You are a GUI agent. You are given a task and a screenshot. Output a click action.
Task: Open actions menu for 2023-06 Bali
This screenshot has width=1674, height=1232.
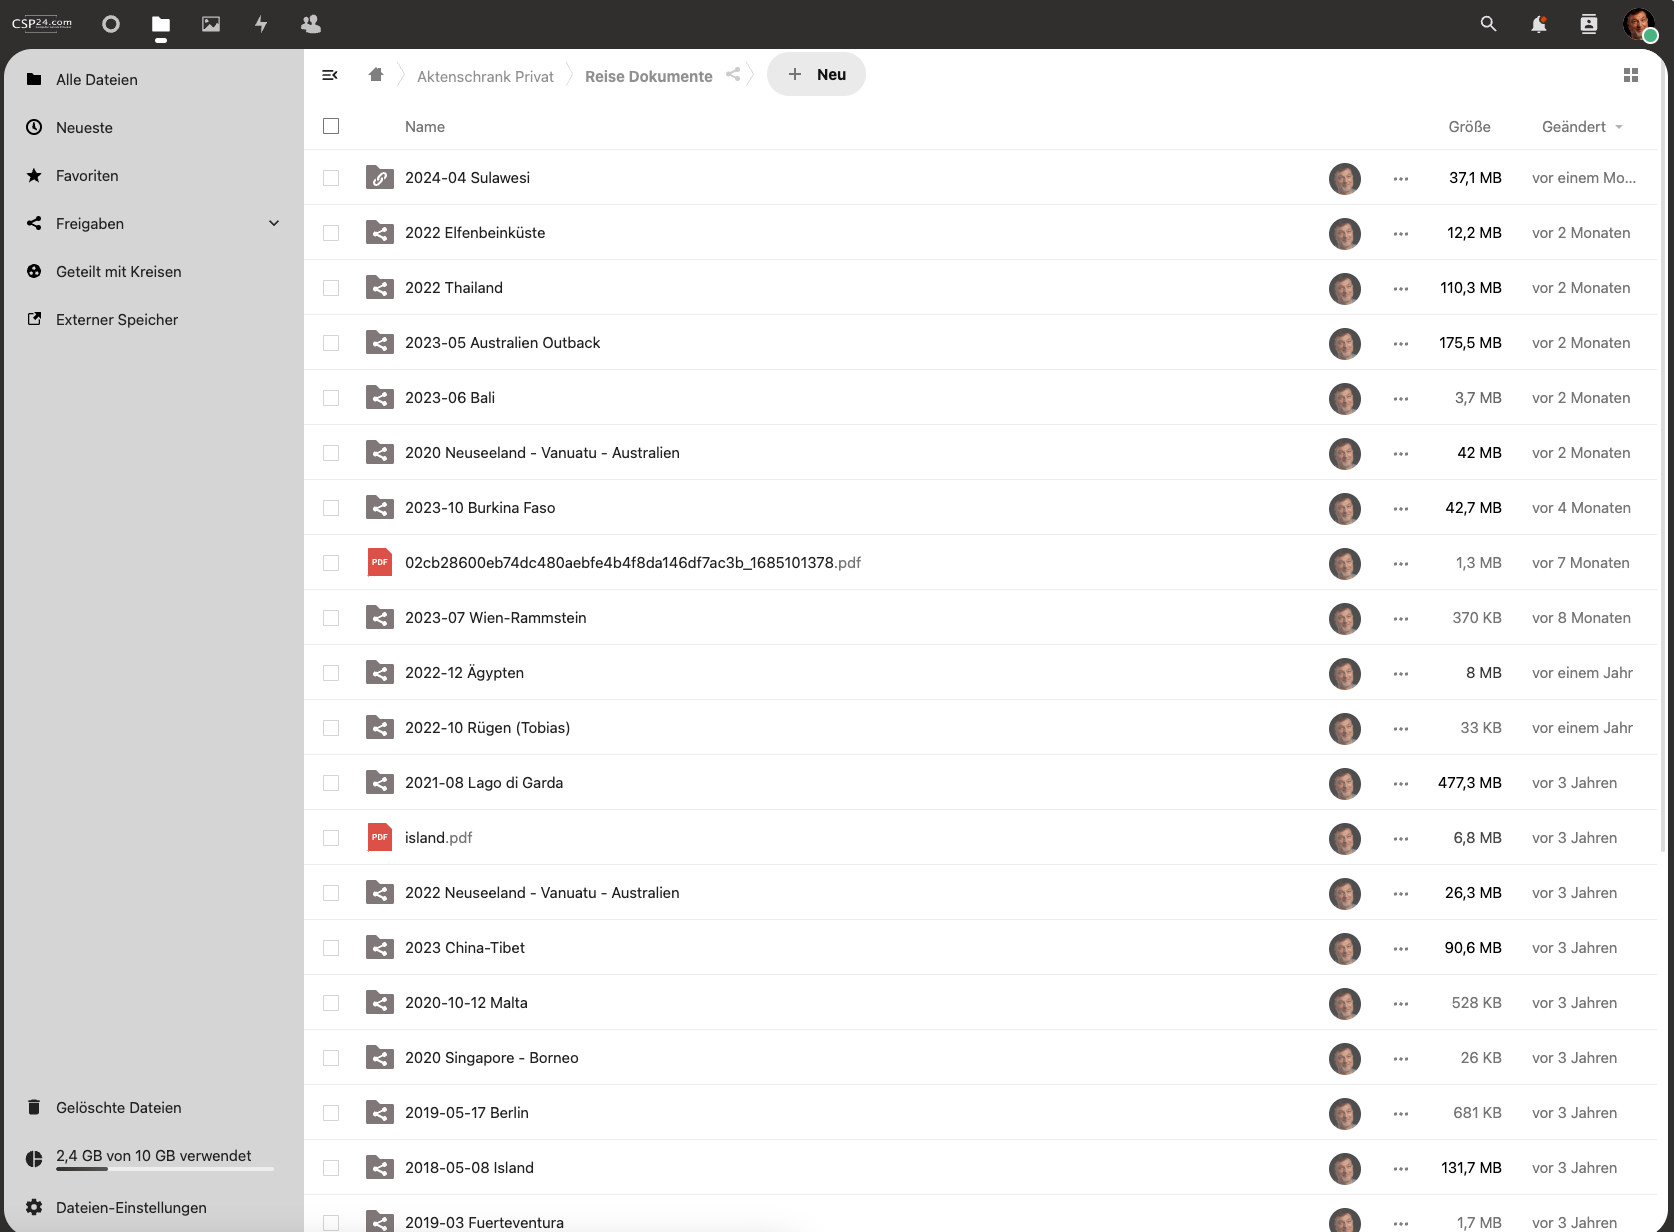coord(1400,398)
